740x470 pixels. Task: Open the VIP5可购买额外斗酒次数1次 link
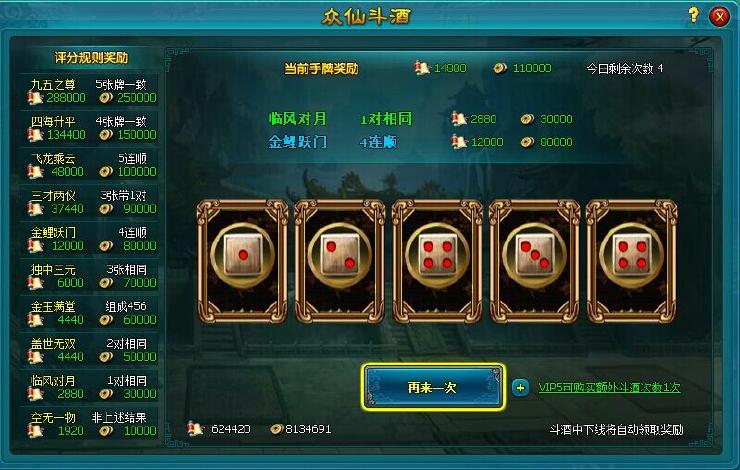[609, 387]
